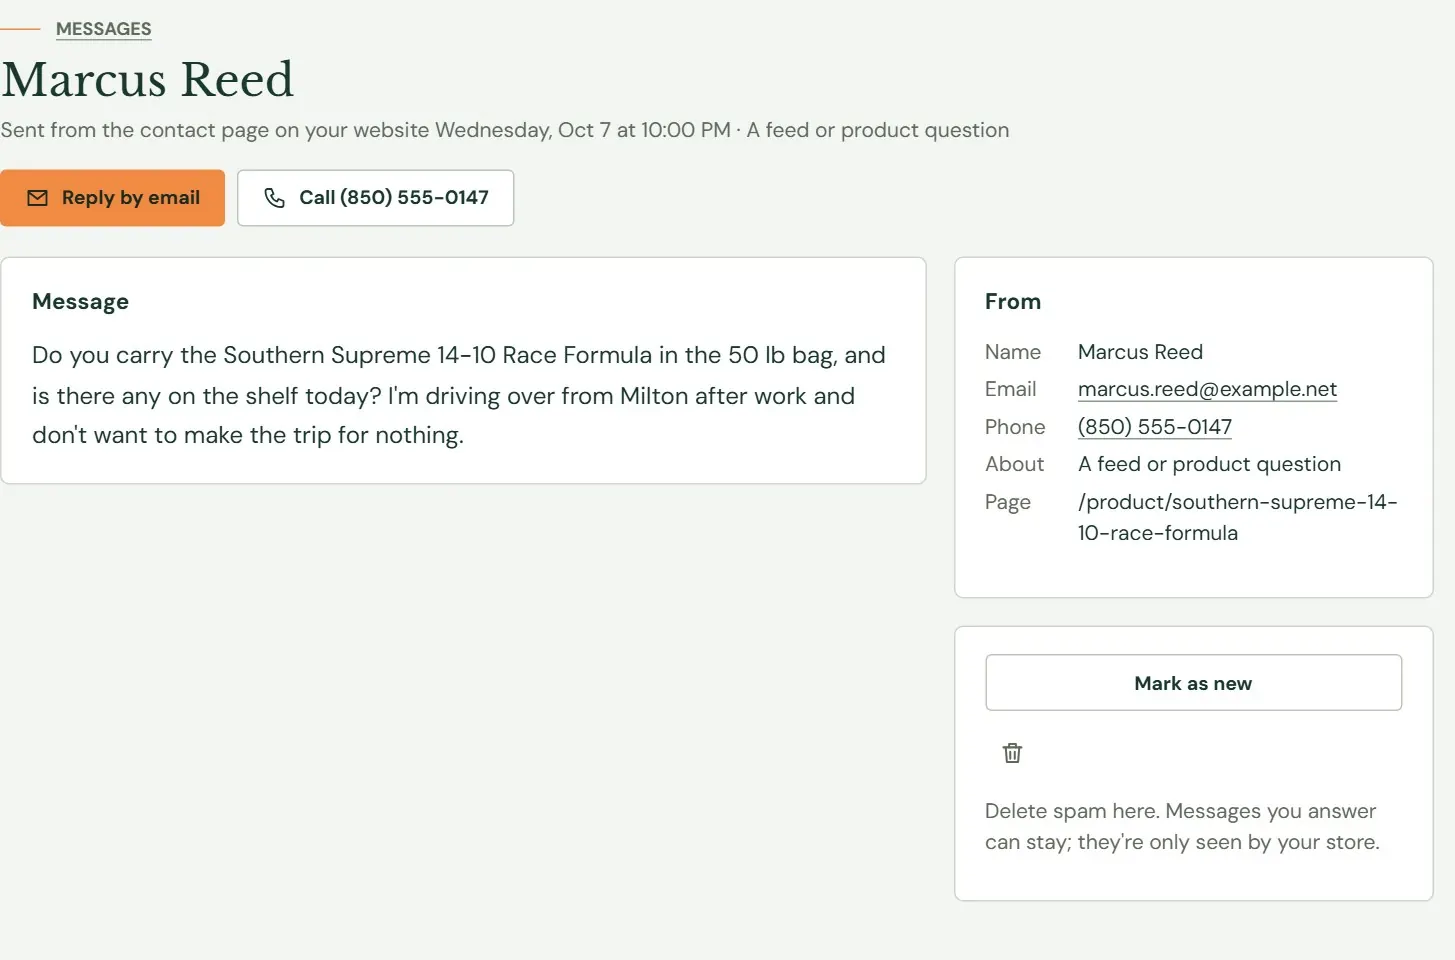Viewport: 1455px width, 960px height.
Task: Click the trash delete icon
Action: (x=1012, y=753)
